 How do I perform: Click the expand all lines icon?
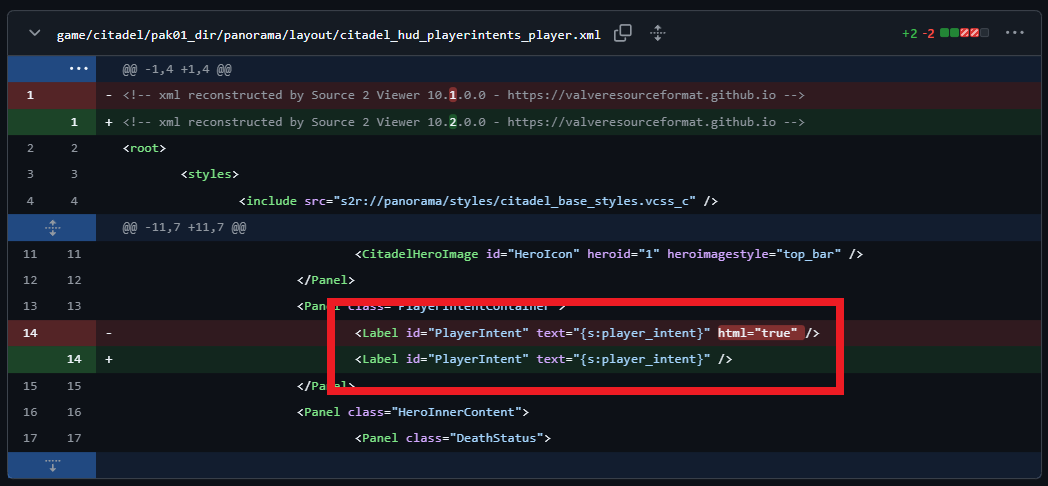pyautogui.click(x=657, y=33)
